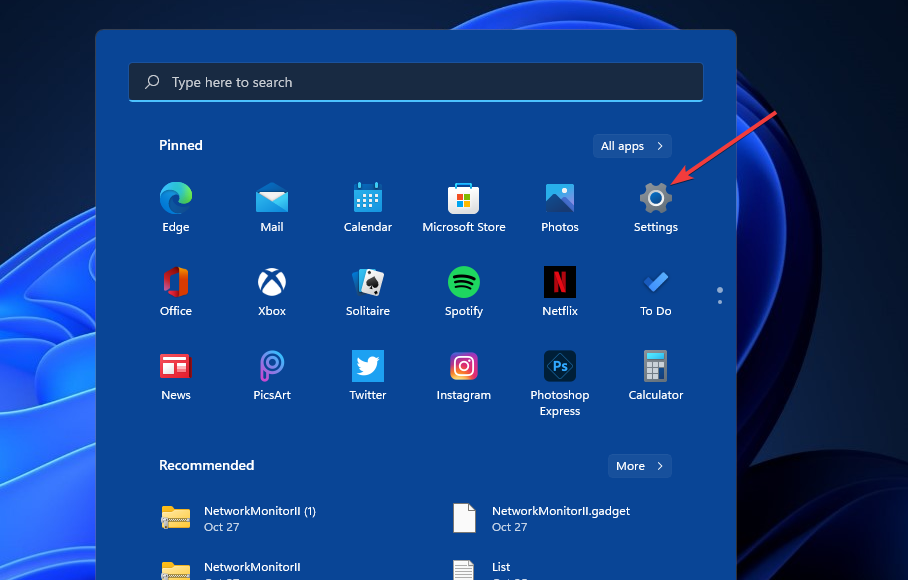The height and width of the screenshot is (580, 908).
Task: Launch the PicsArt app
Action: 272,375
